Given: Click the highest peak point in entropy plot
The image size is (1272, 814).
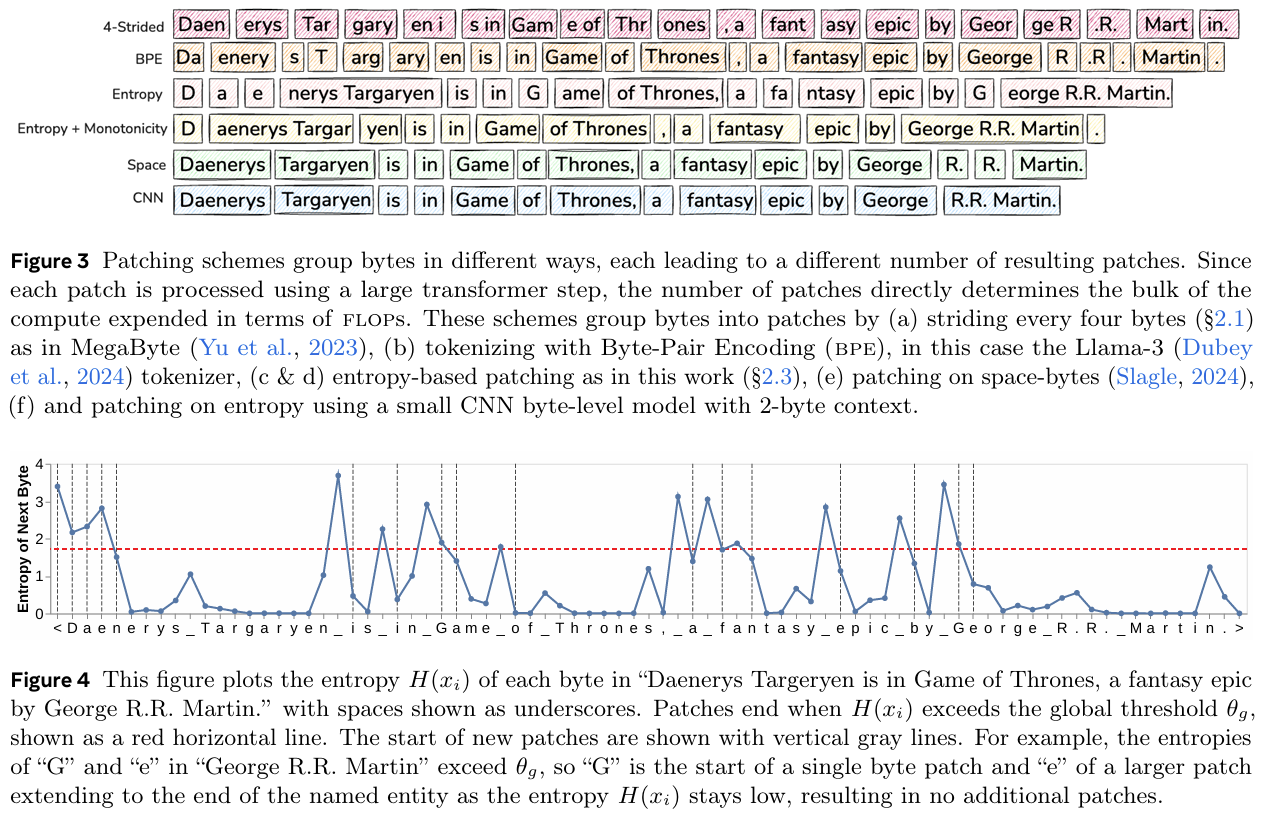Looking at the screenshot, I should pyautogui.click(x=338, y=475).
